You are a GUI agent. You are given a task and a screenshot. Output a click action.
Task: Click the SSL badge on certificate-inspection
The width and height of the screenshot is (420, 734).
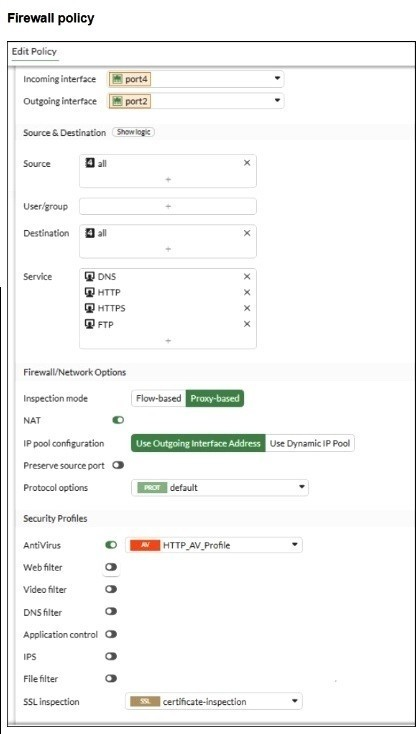(x=145, y=701)
